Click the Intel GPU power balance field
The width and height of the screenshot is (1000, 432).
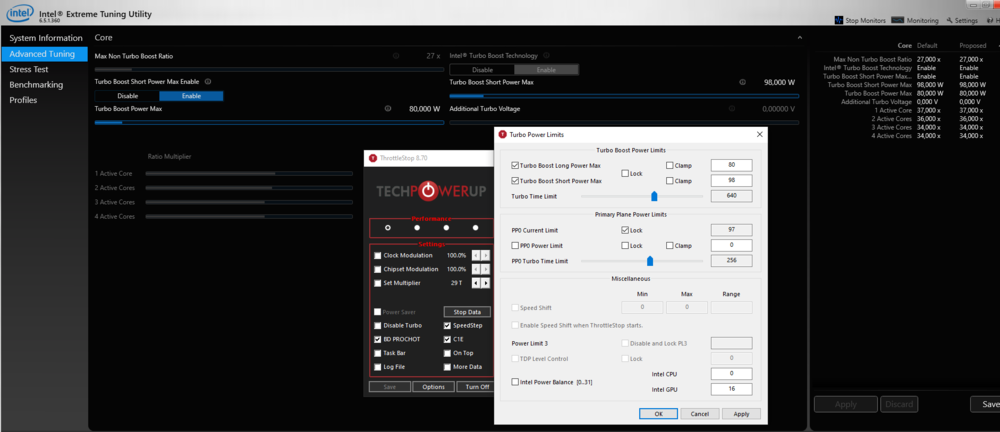(730, 388)
